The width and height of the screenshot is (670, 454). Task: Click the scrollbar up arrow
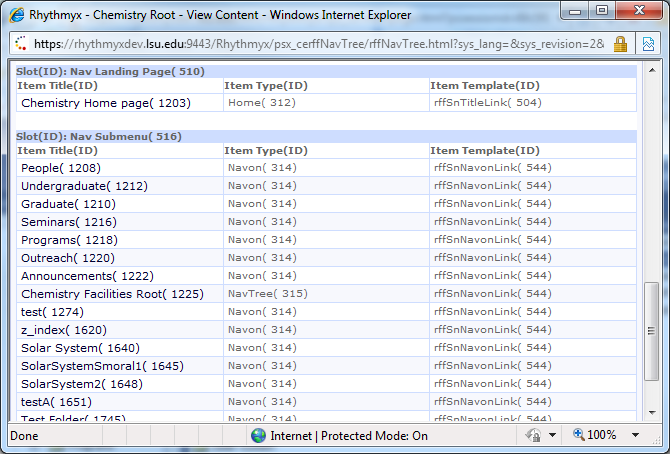coord(652,70)
